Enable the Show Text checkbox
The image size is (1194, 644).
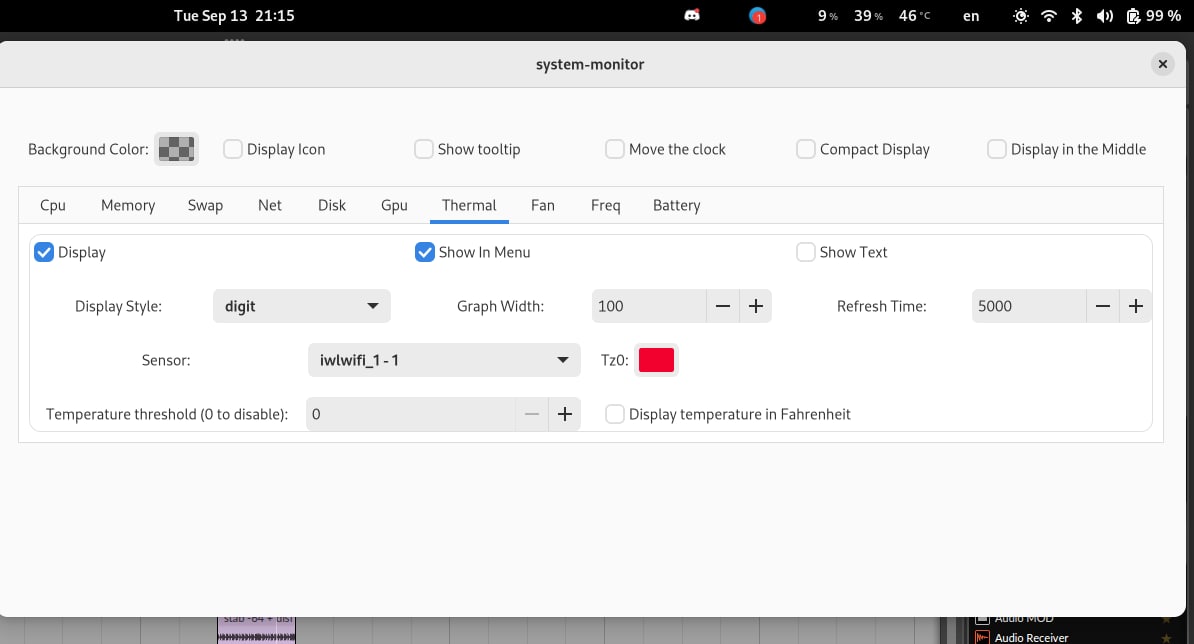806,252
